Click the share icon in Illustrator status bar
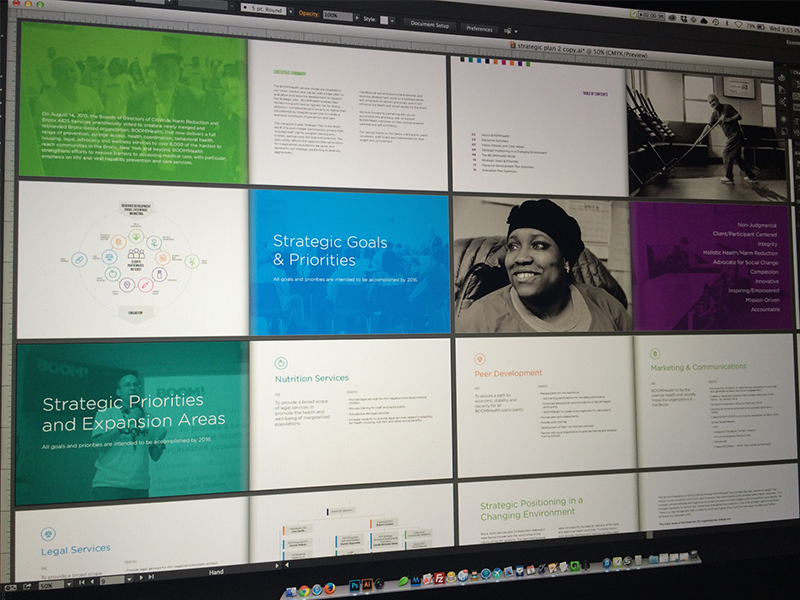The image size is (800, 600). point(27,586)
